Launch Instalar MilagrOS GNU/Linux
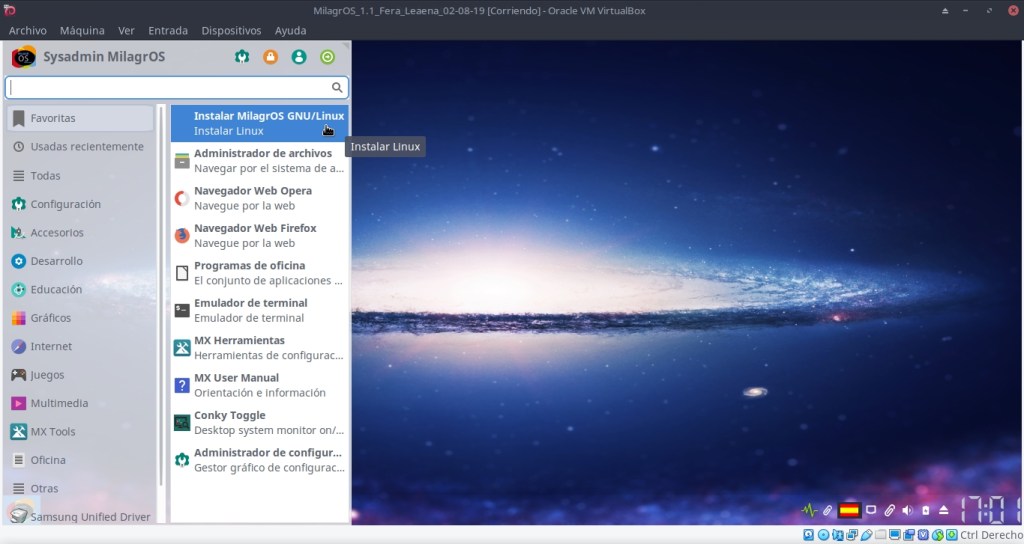This screenshot has width=1024, height=544. pyautogui.click(x=260, y=123)
